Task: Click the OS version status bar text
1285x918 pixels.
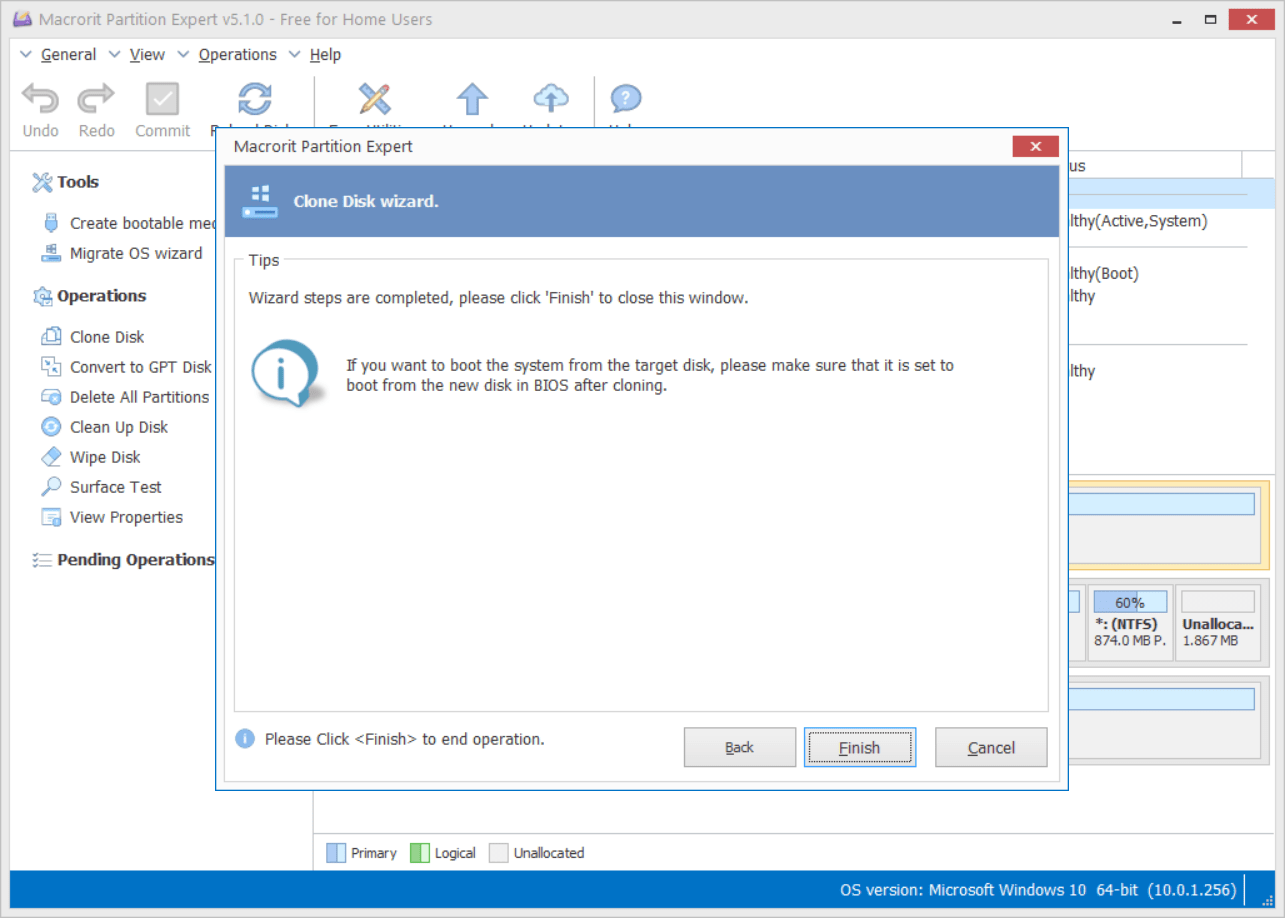Action: pos(1038,889)
